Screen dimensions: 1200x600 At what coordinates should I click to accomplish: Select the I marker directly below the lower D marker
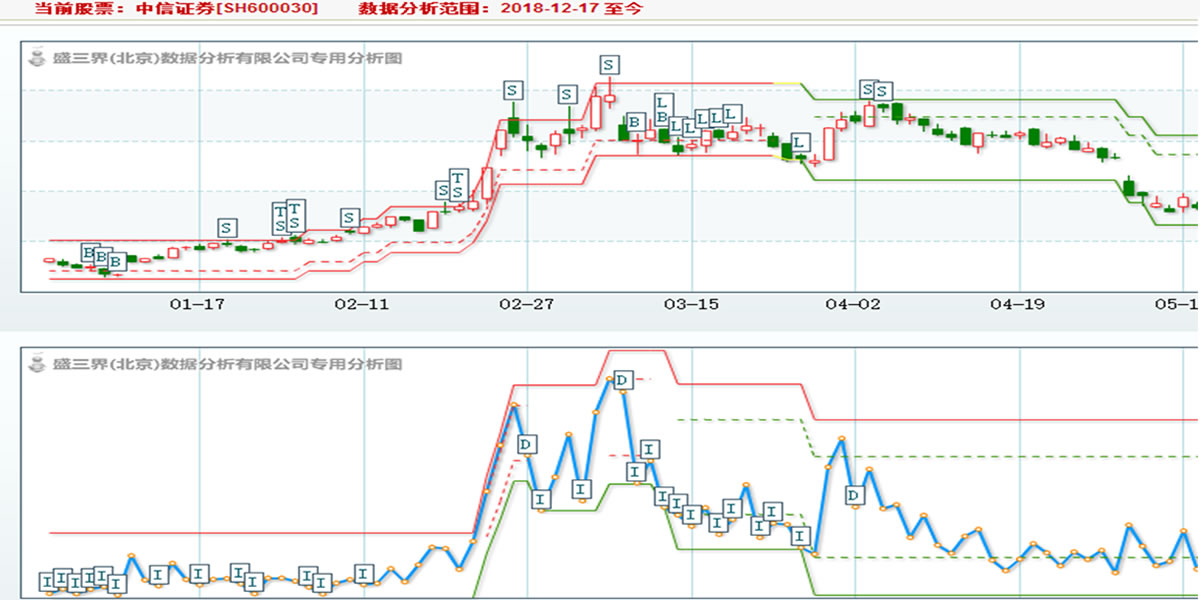[x=540, y=498]
